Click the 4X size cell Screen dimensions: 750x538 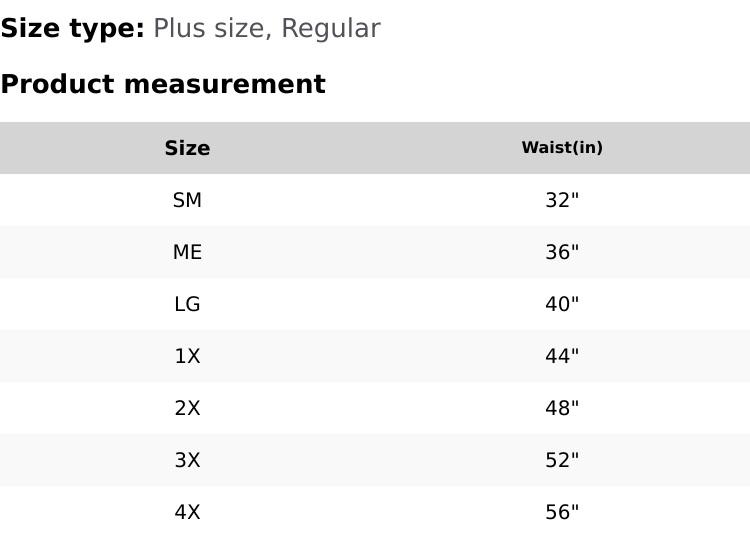click(187, 512)
